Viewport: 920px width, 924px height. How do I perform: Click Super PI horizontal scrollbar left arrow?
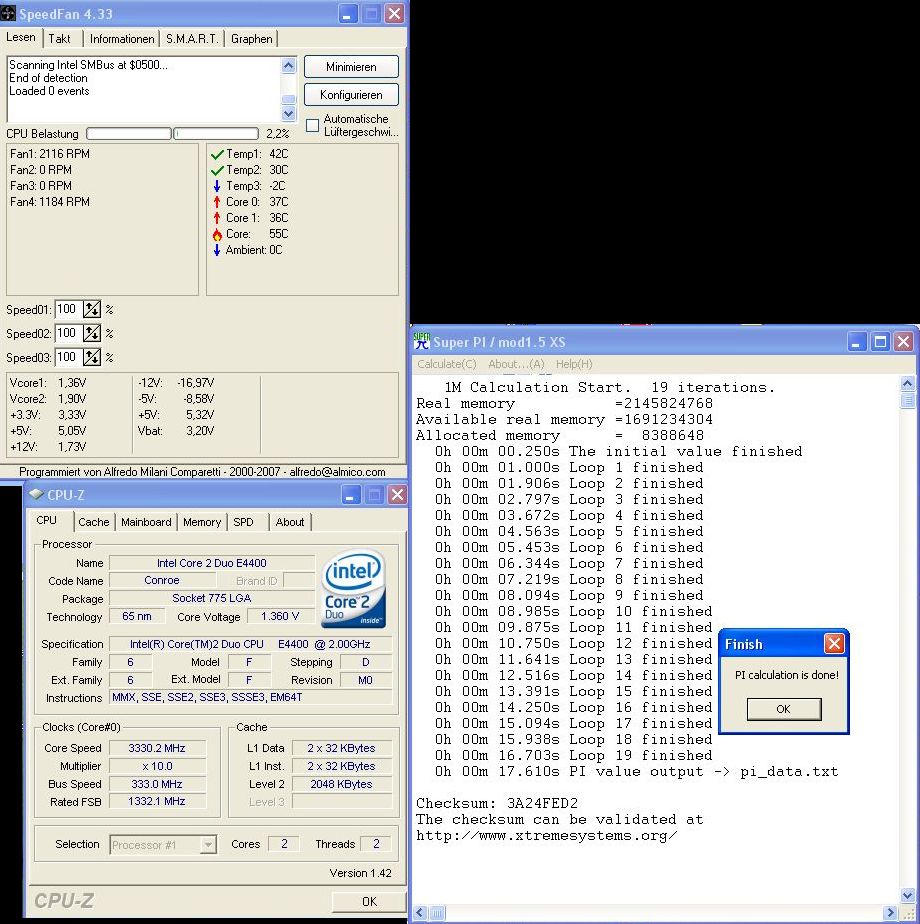coord(420,913)
